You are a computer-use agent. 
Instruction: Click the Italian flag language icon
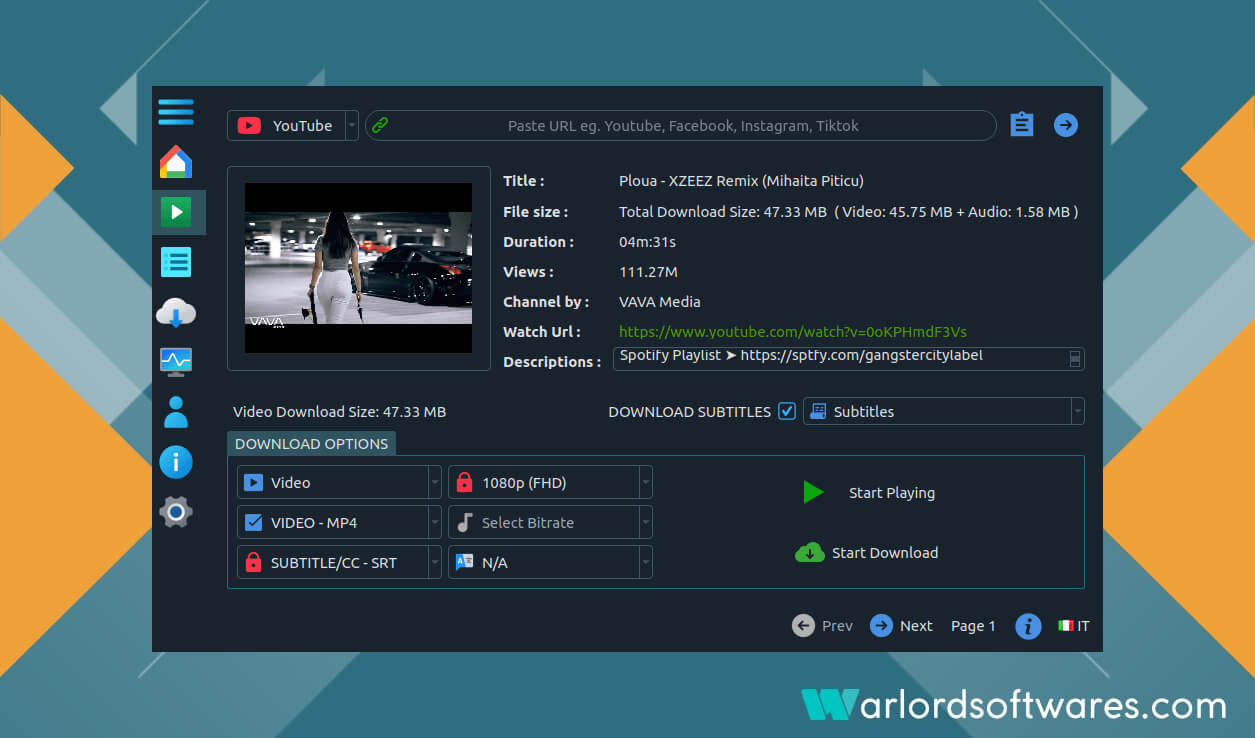click(1065, 626)
